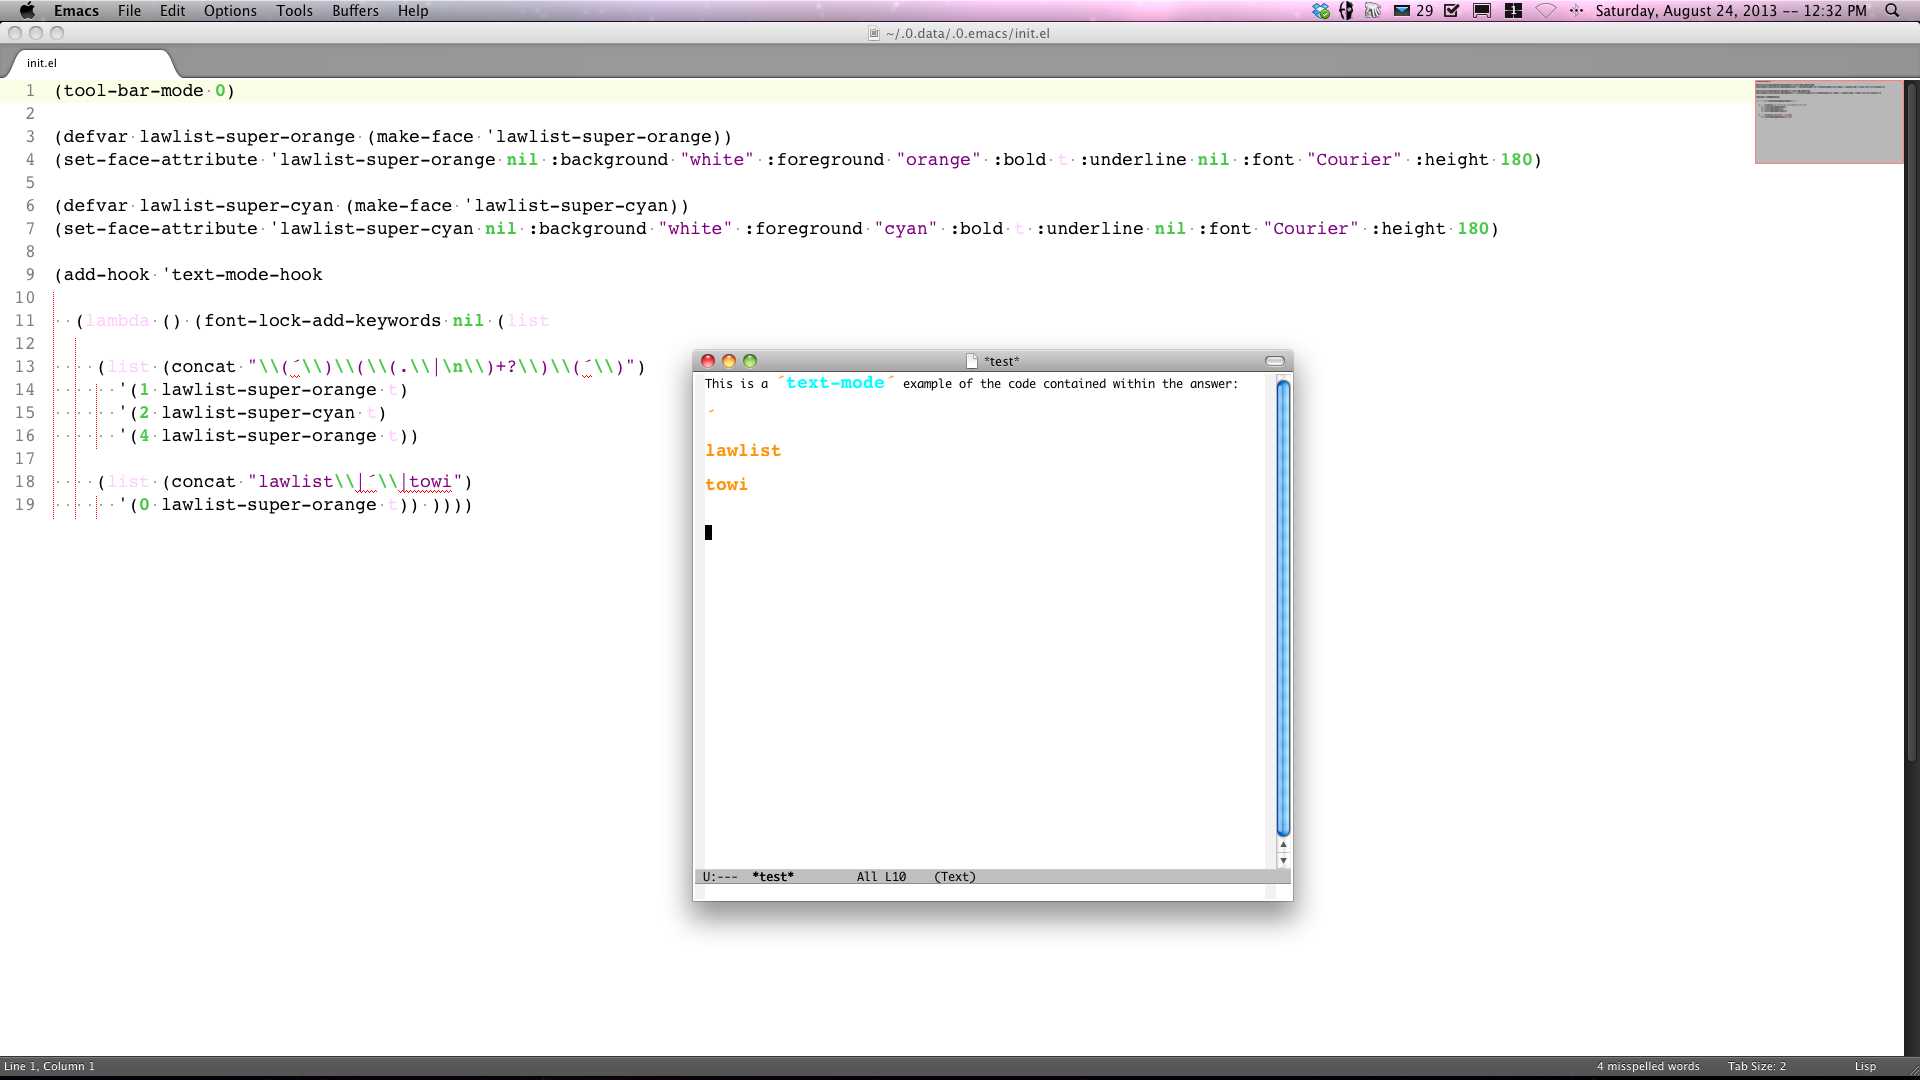This screenshot has height=1080, width=1920.
Task: Click 'make-face' on line 3
Action: (x=425, y=137)
